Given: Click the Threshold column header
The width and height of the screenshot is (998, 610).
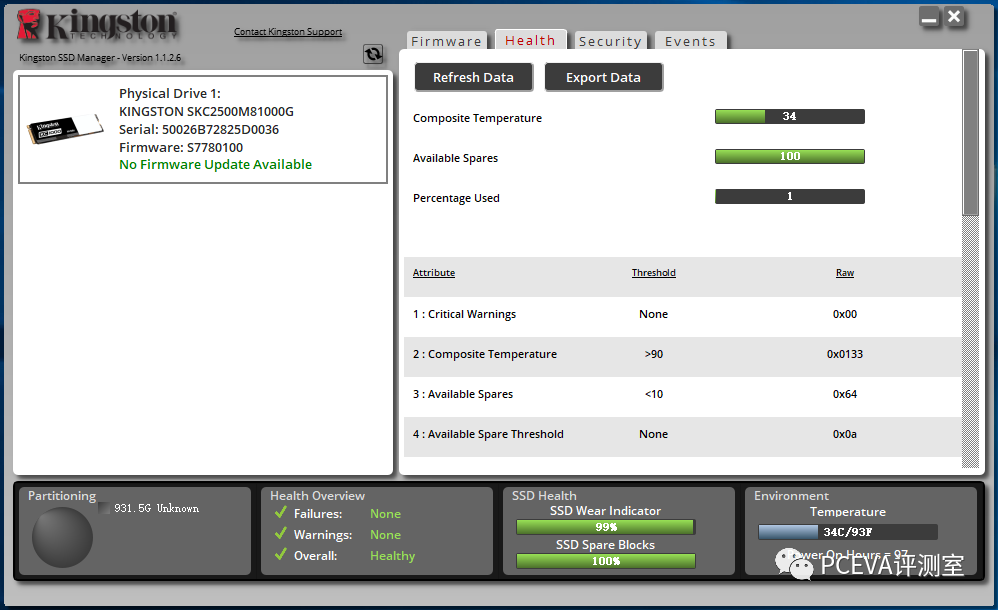Looking at the screenshot, I should pyautogui.click(x=654, y=273).
